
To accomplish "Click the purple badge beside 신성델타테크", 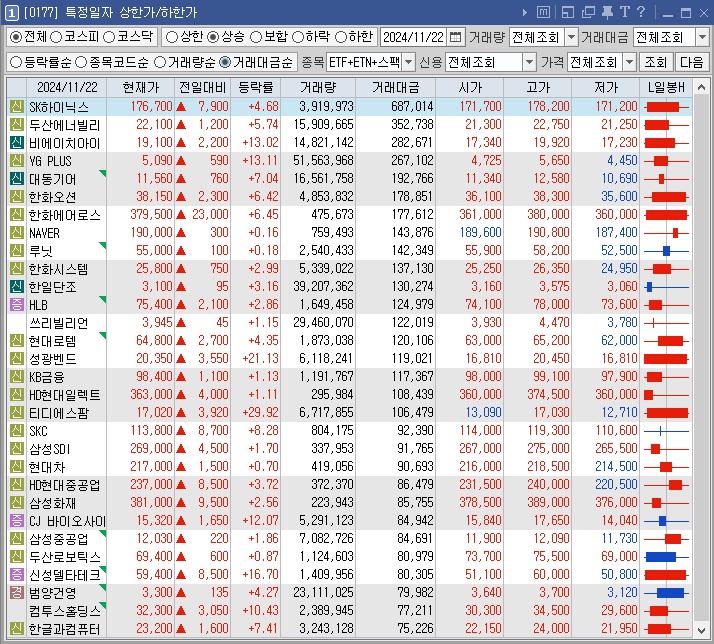I will [17, 574].
